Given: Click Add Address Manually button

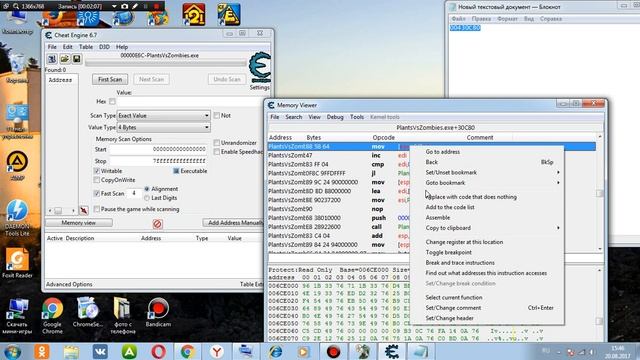Looking at the screenshot, I should point(233,223).
